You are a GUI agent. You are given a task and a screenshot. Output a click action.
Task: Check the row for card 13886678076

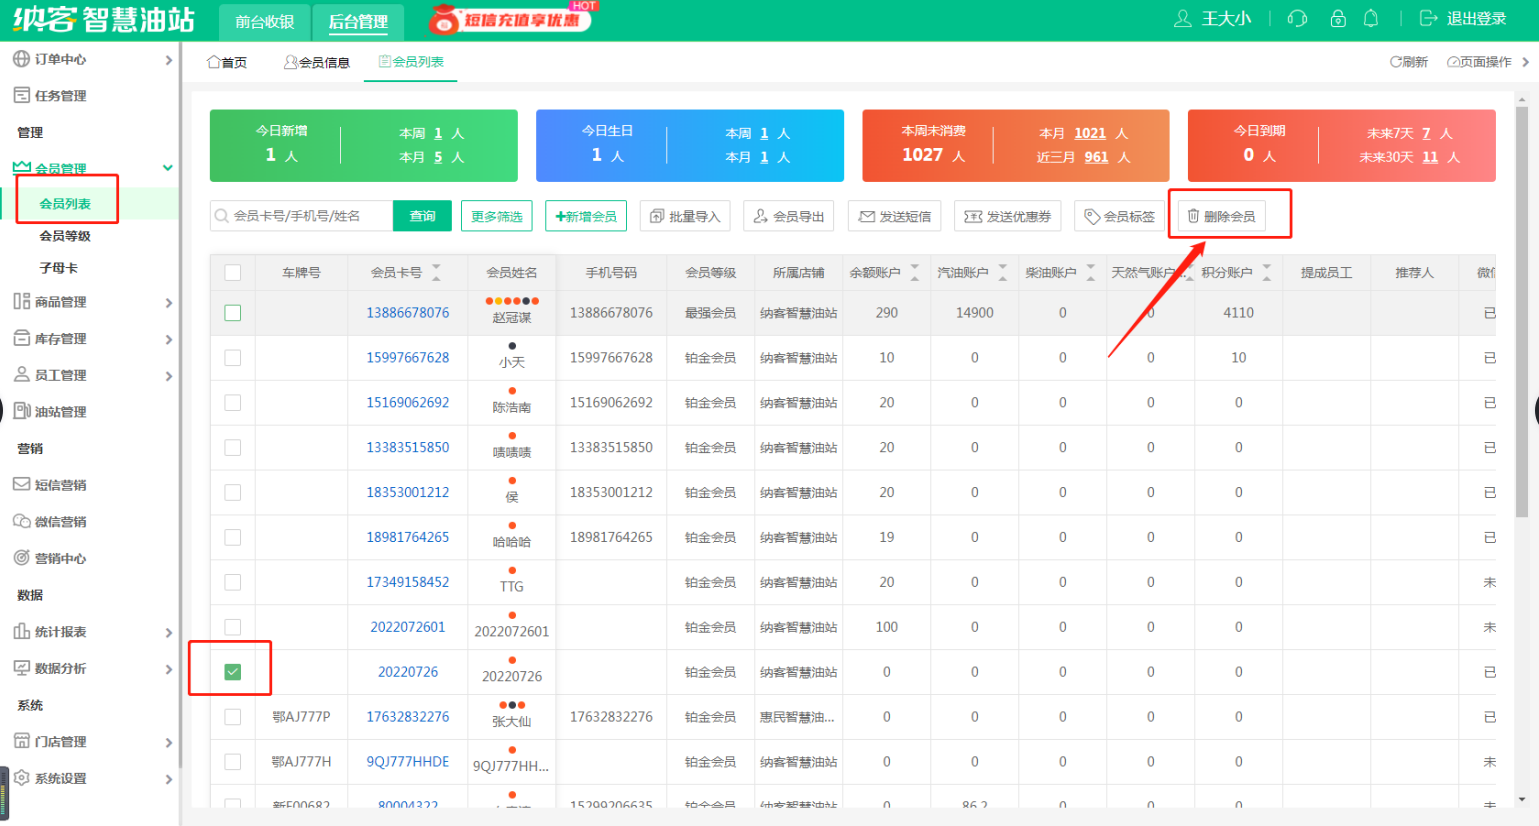click(x=233, y=313)
